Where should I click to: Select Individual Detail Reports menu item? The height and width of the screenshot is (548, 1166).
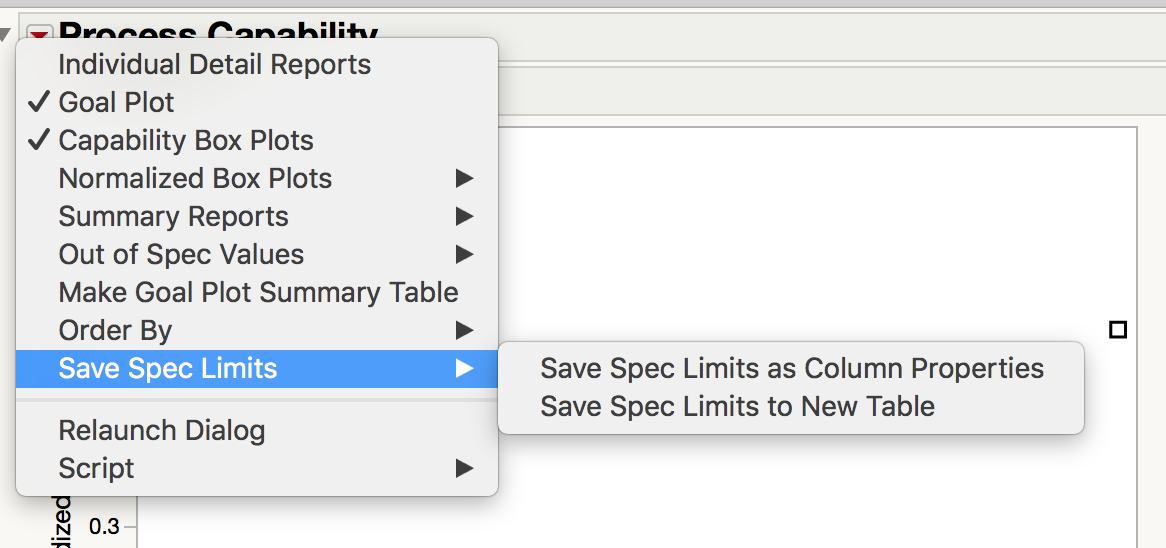214,65
